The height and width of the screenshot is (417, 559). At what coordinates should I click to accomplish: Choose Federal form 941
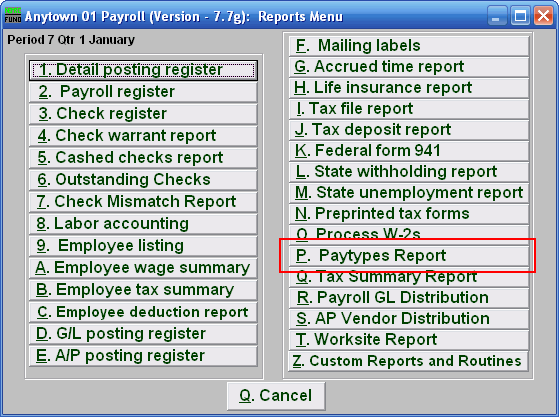coord(409,151)
